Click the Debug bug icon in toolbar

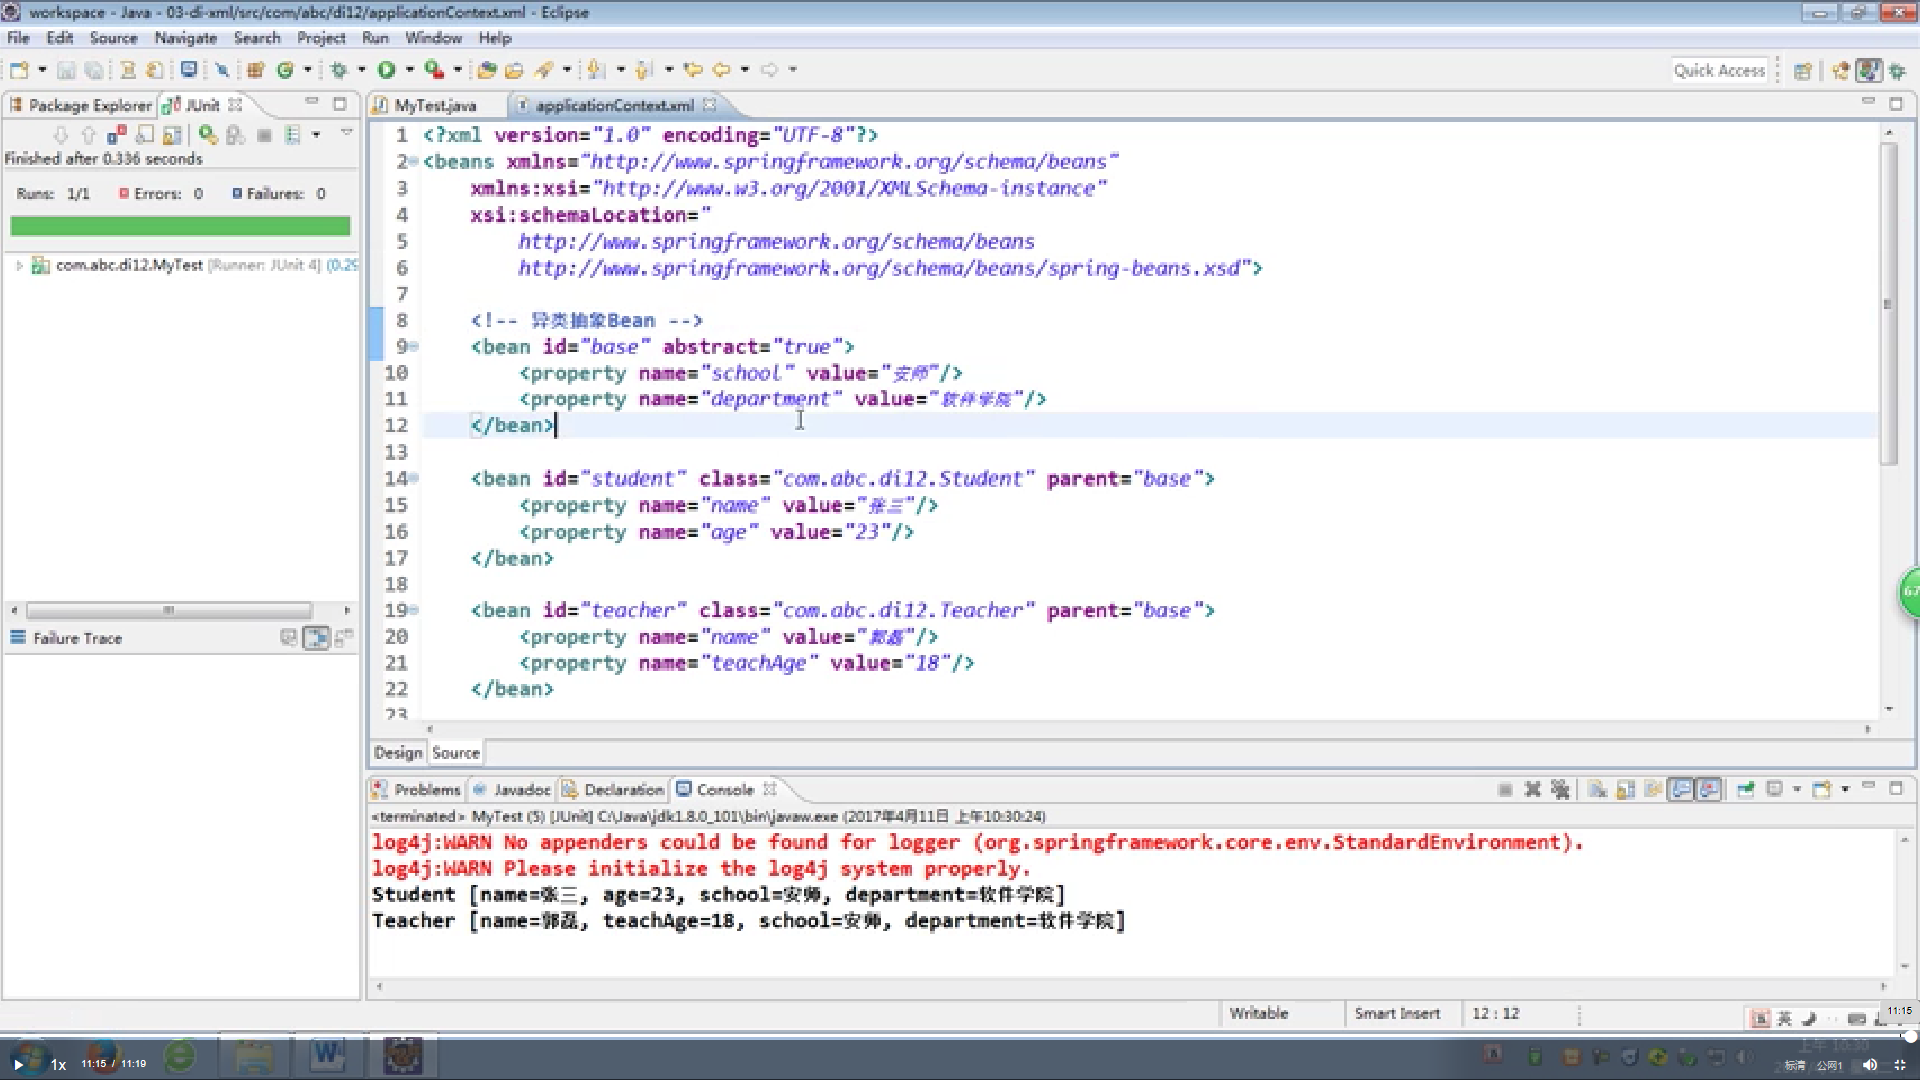click(339, 70)
